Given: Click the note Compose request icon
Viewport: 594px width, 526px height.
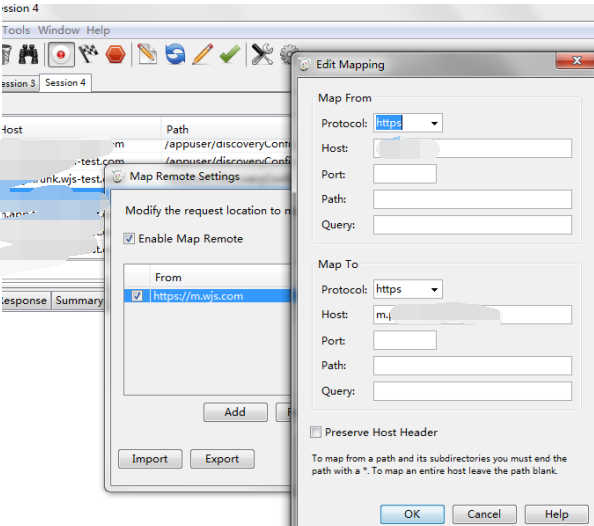Looking at the screenshot, I should point(147,54).
